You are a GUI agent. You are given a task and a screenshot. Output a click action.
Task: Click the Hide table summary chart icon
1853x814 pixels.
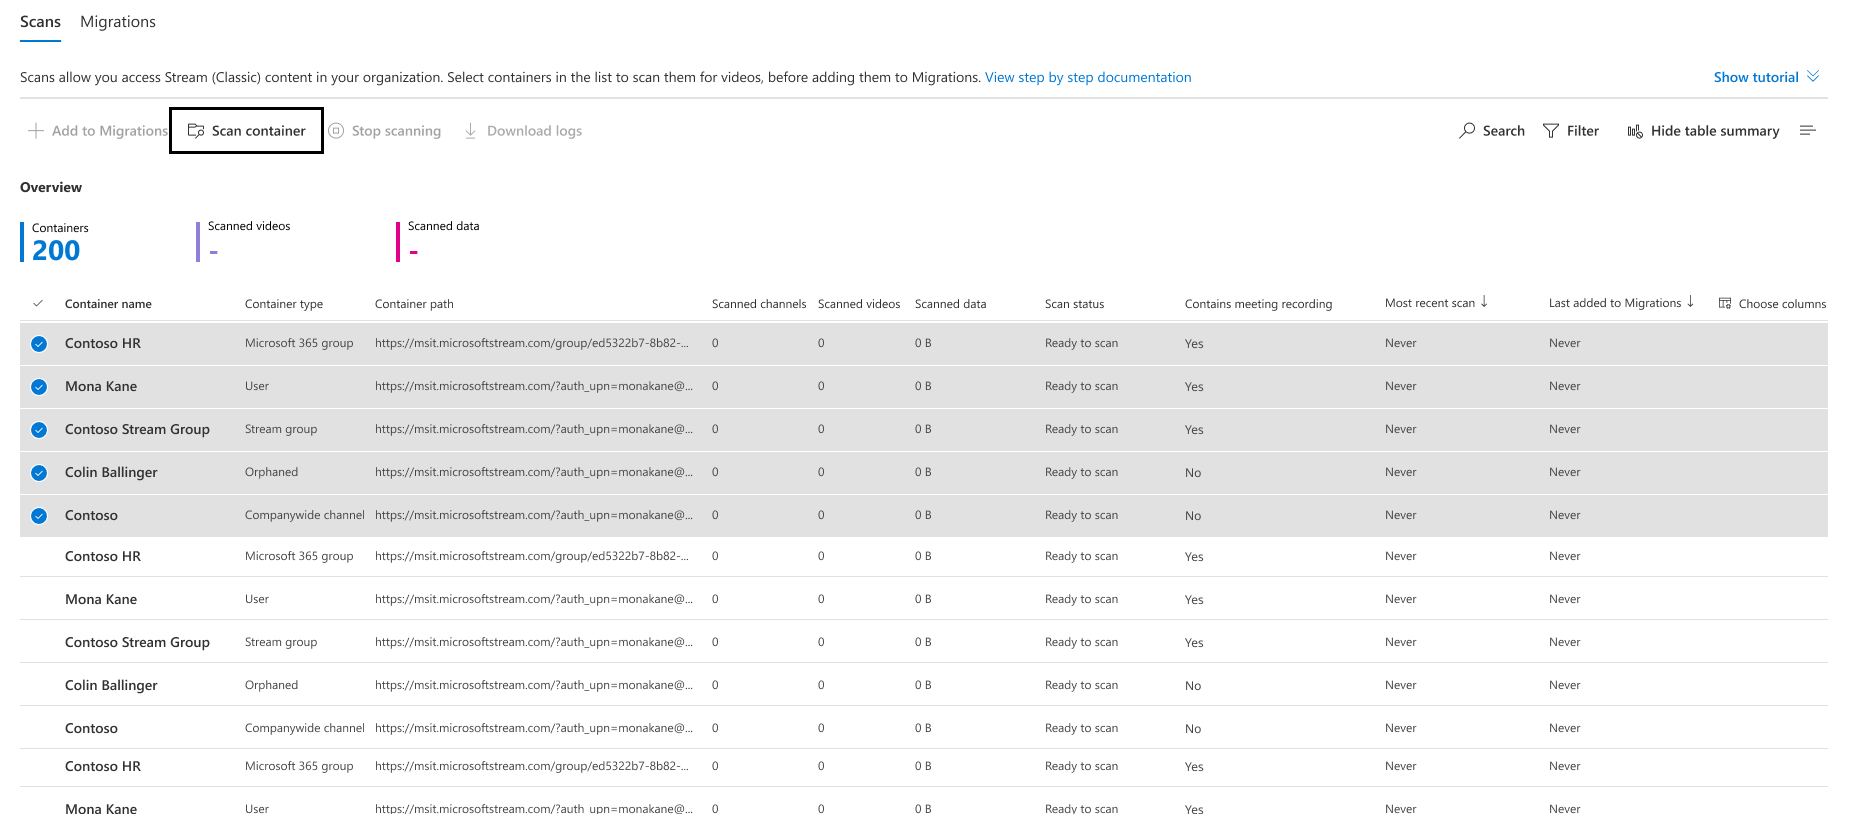(1635, 131)
